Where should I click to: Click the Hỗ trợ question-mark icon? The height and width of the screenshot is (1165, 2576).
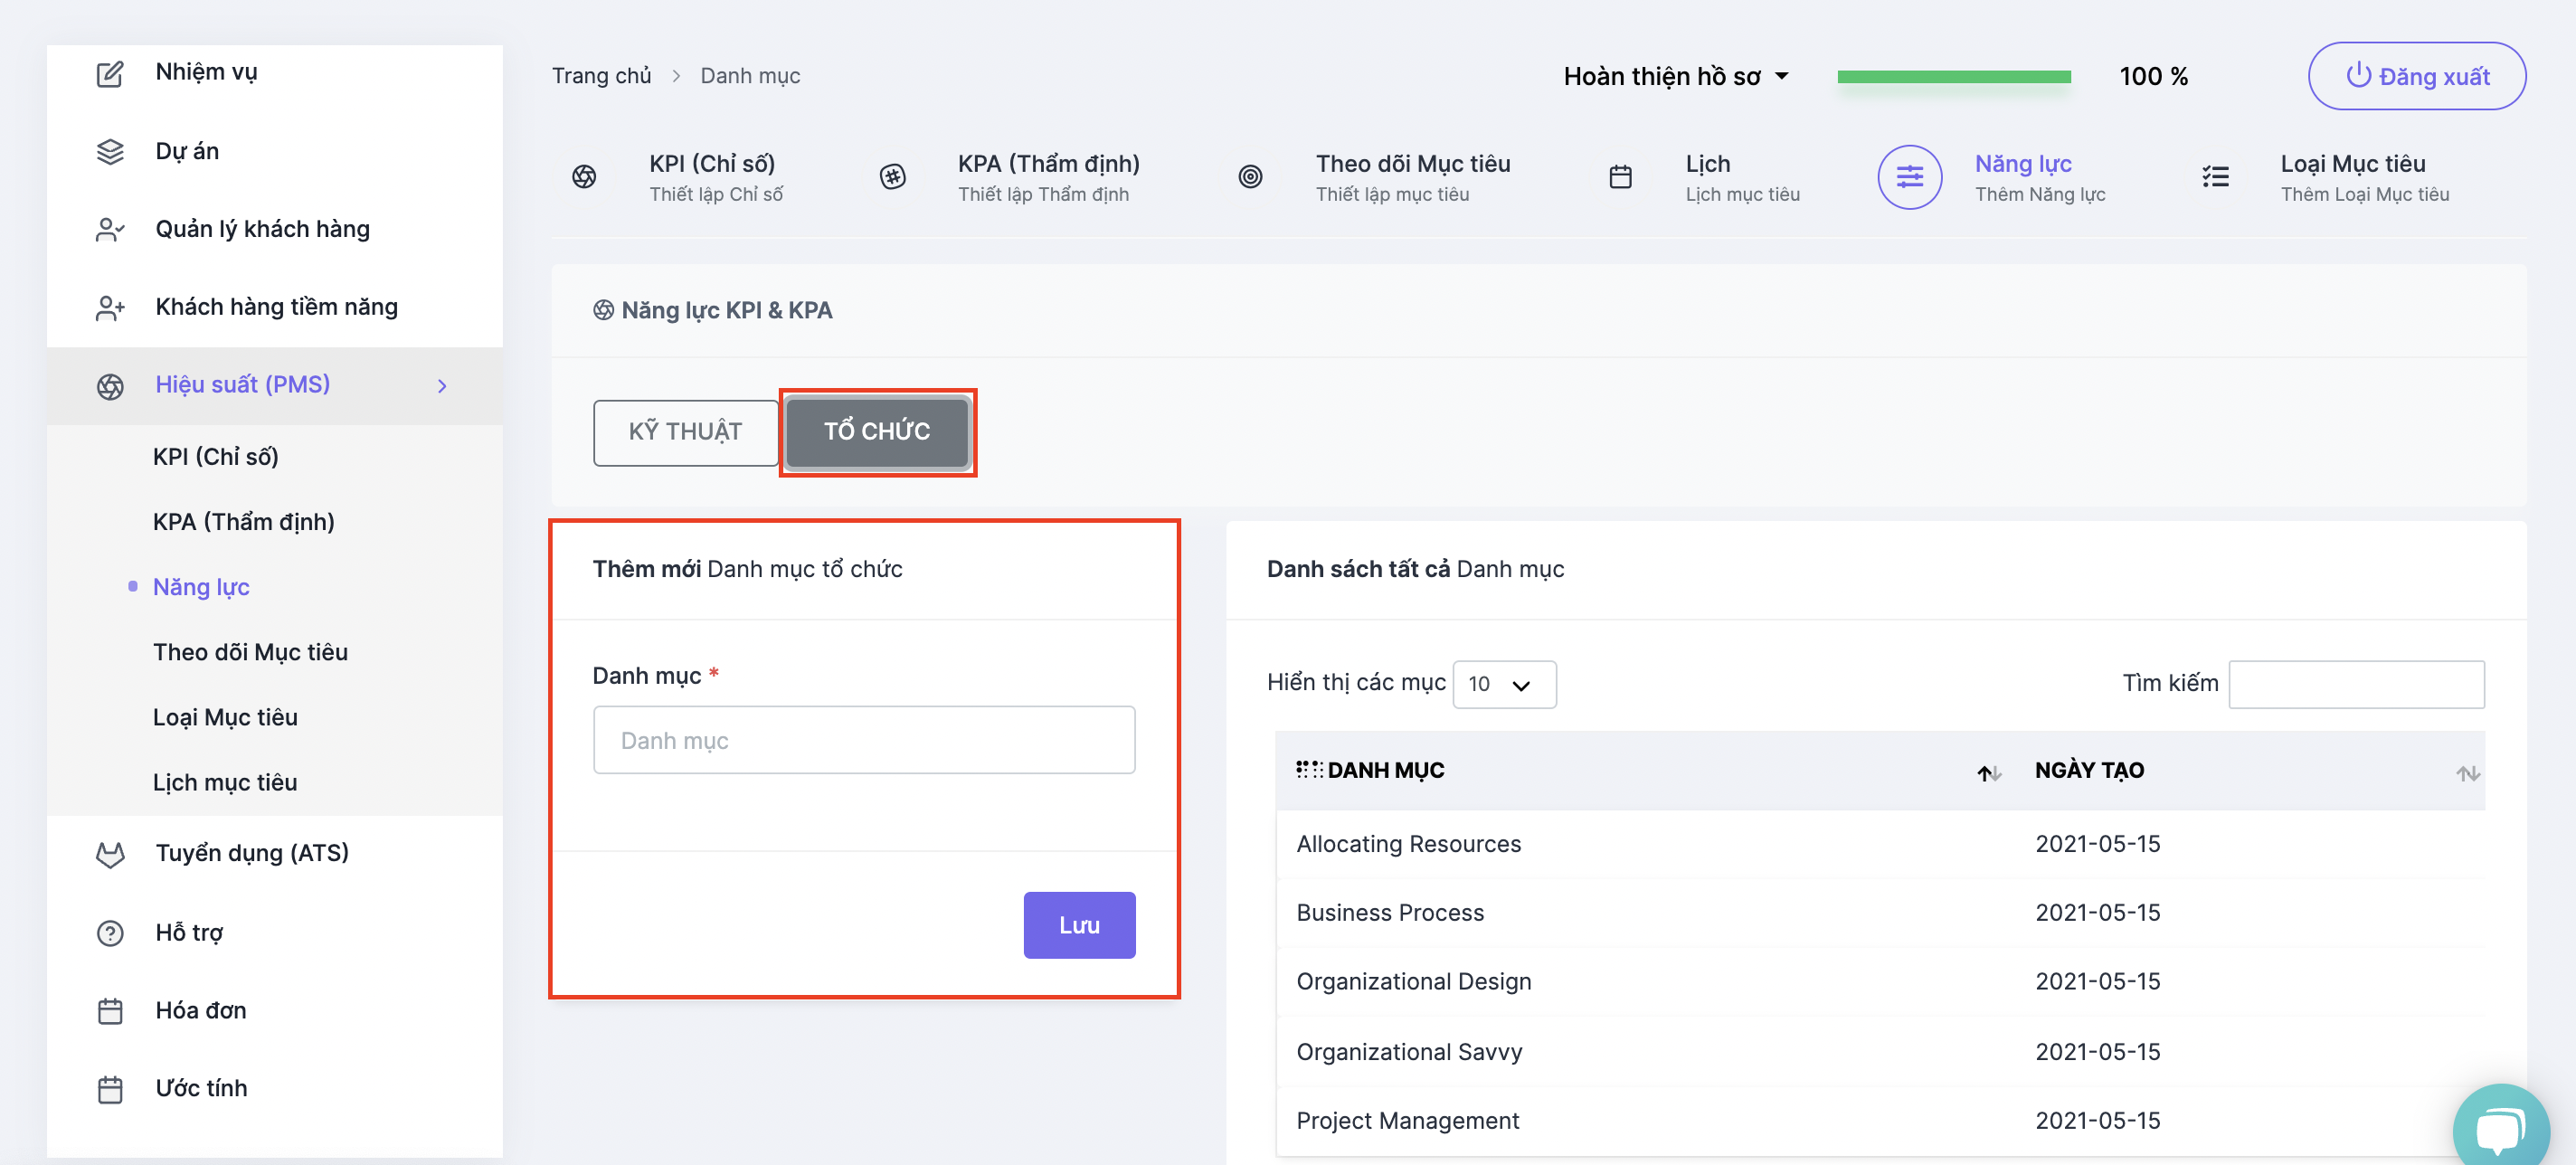[x=110, y=933]
